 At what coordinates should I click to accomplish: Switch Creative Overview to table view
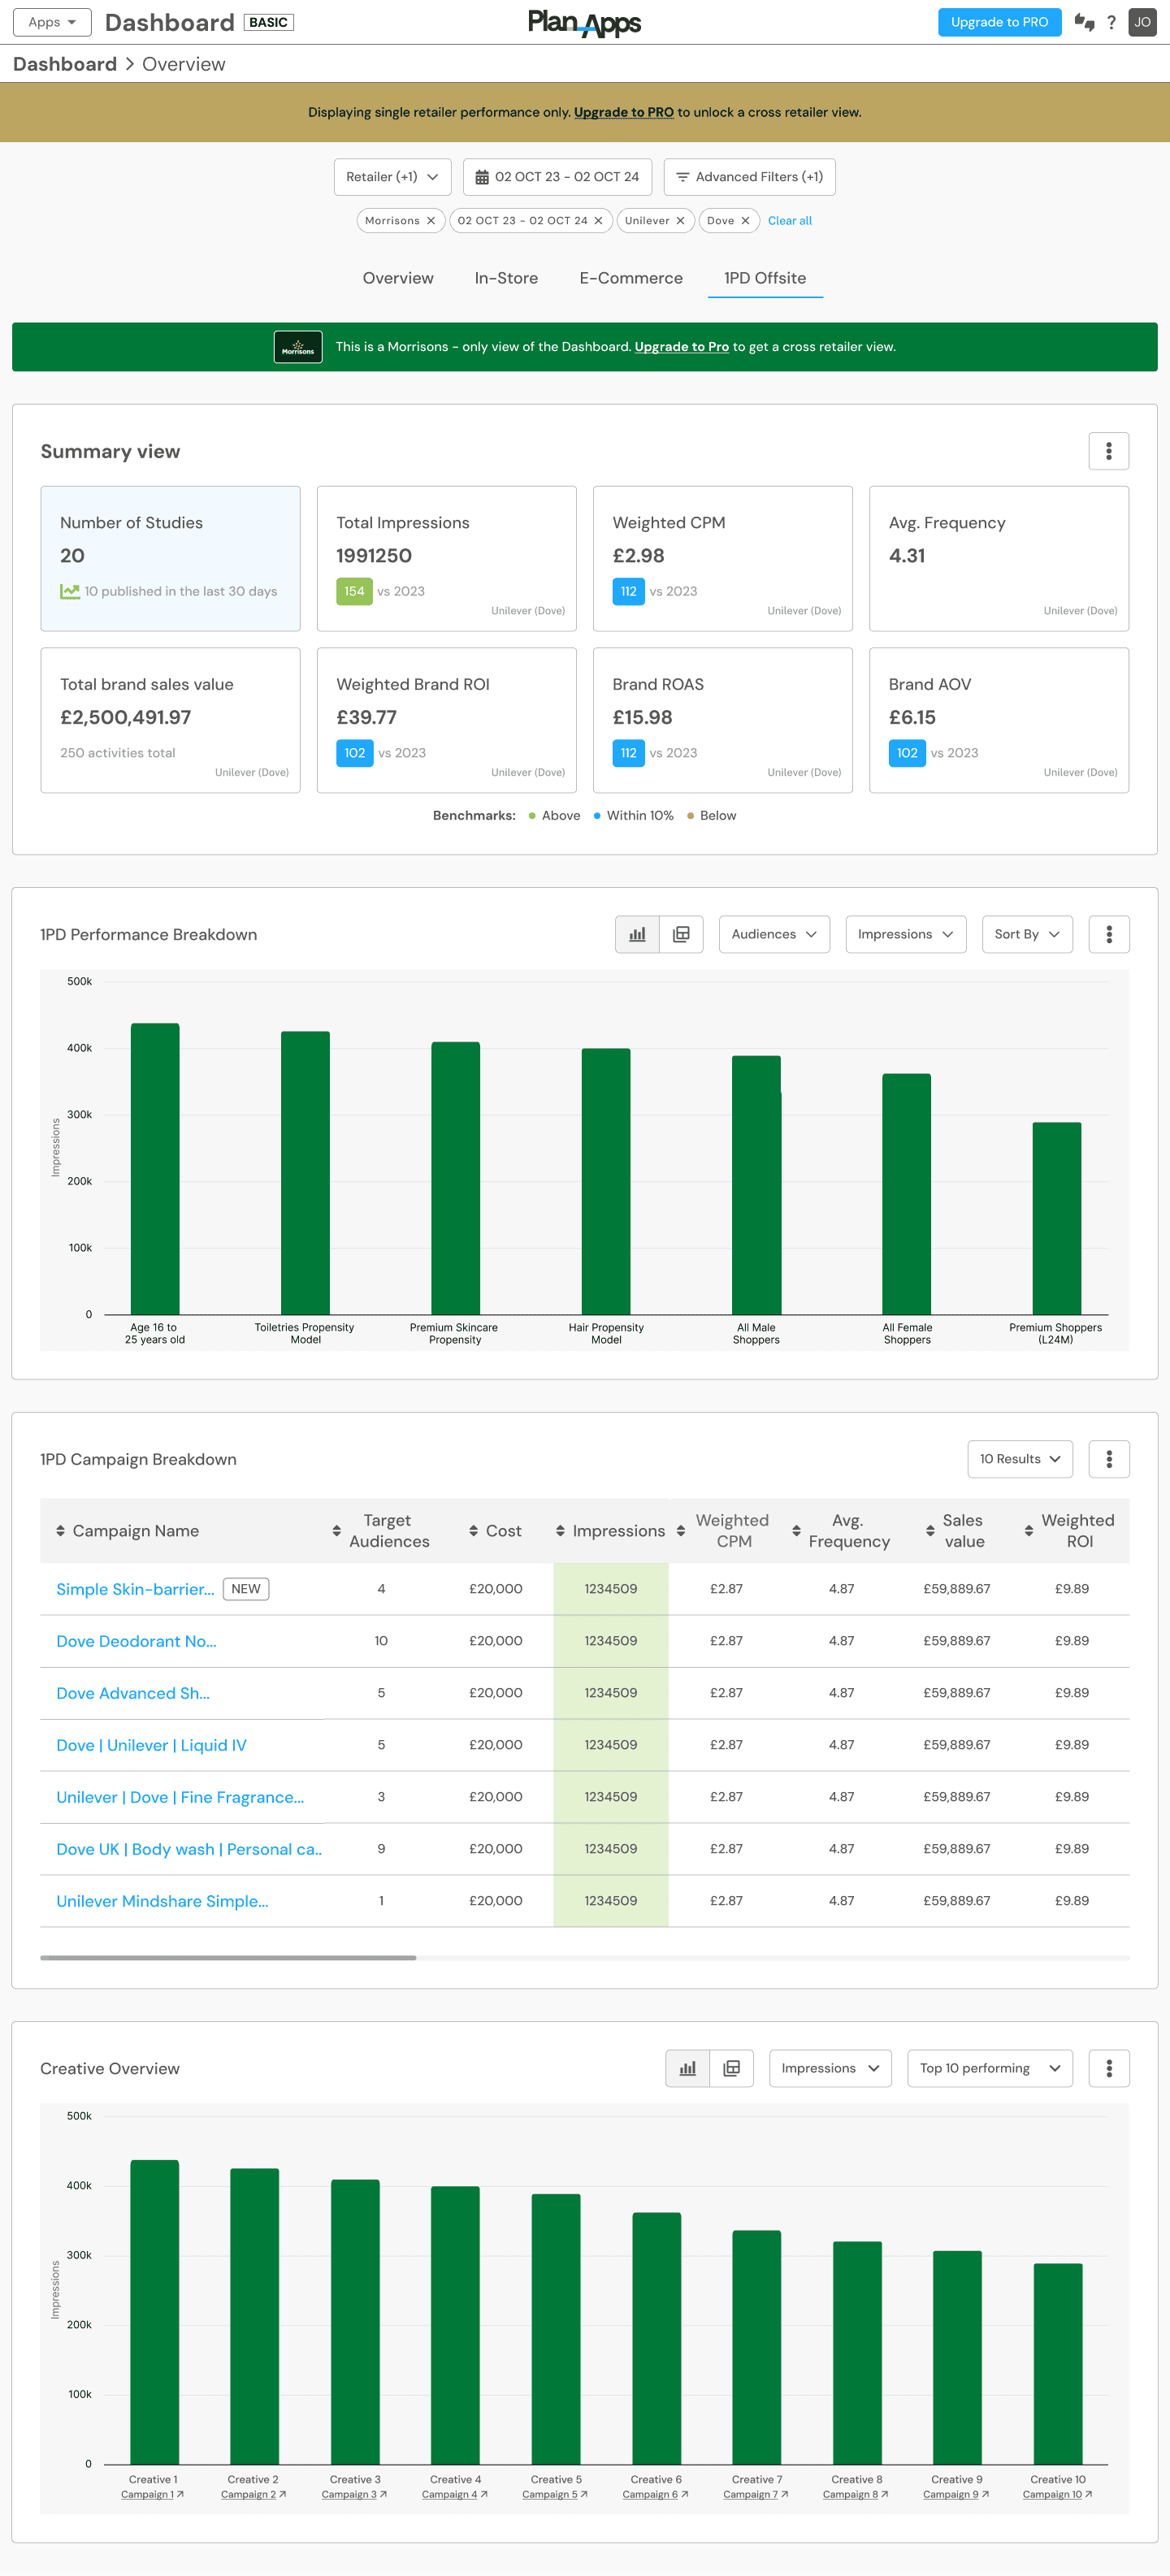click(731, 2068)
